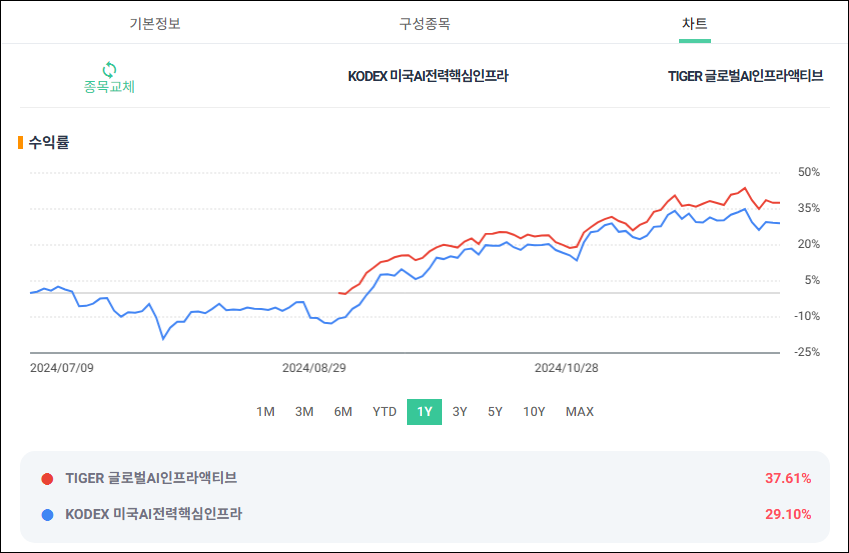Click the highlighted 1Y period button
This screenshot has height=553, width=849.
424,412
